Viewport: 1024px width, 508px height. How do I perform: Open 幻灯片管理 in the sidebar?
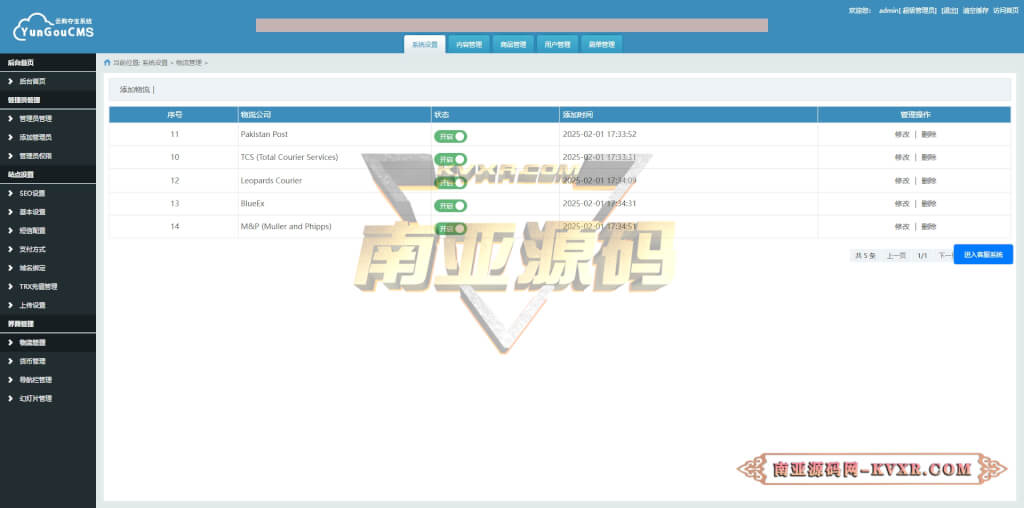coord(48,398)
